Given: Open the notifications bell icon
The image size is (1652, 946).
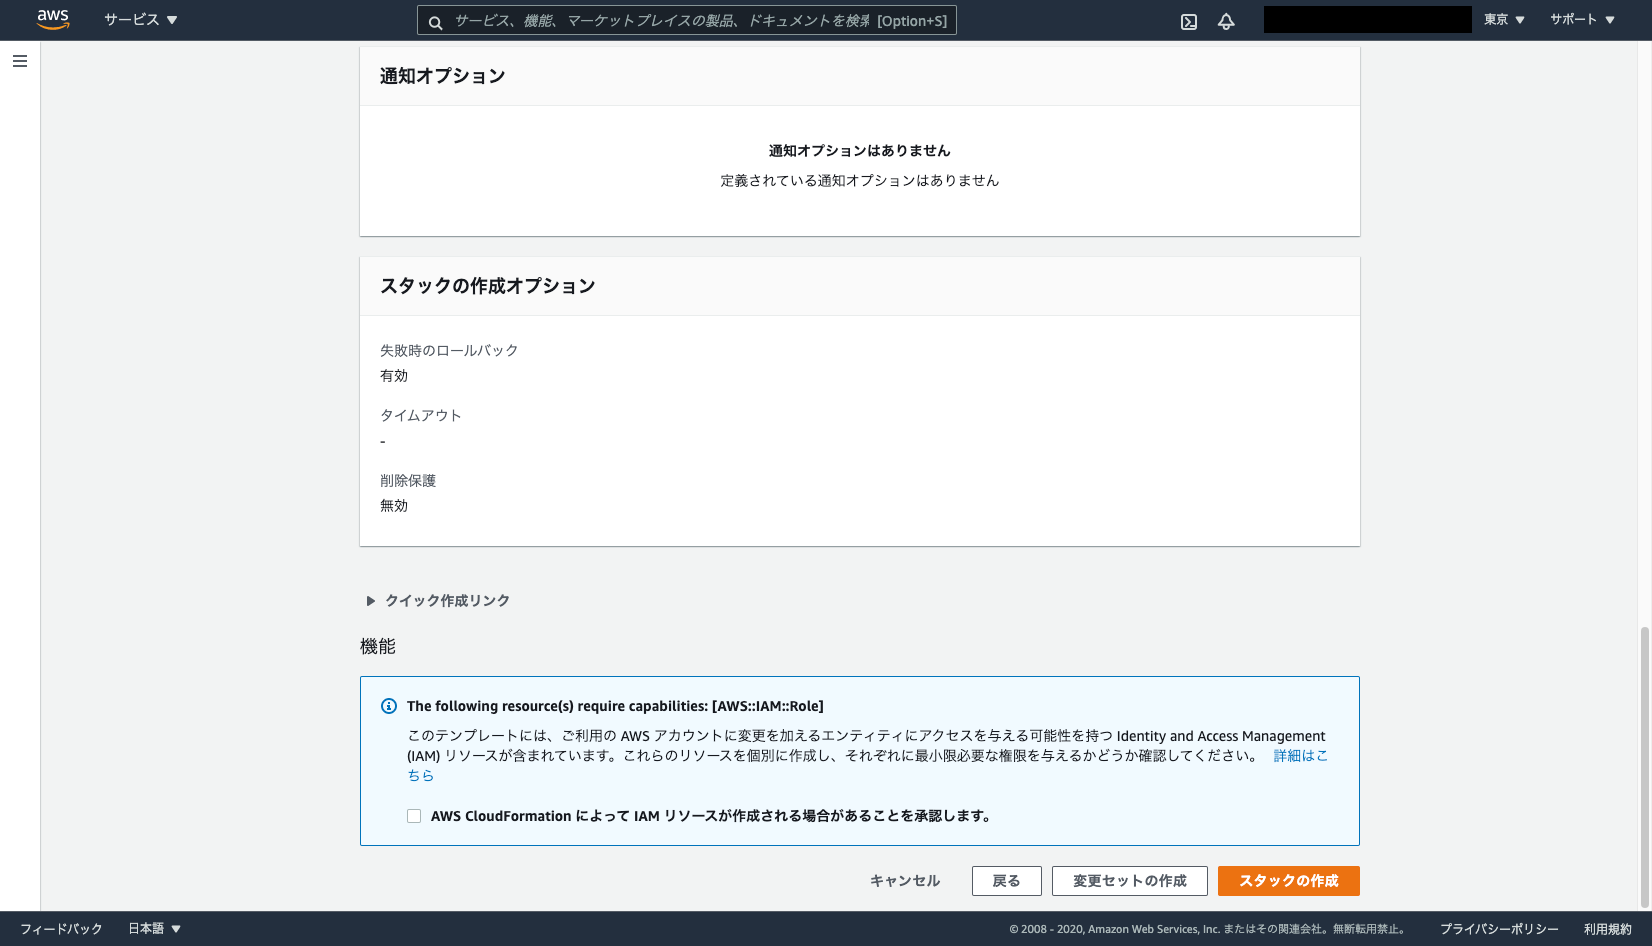Looking at the screenshot, I should point(1226,20).
